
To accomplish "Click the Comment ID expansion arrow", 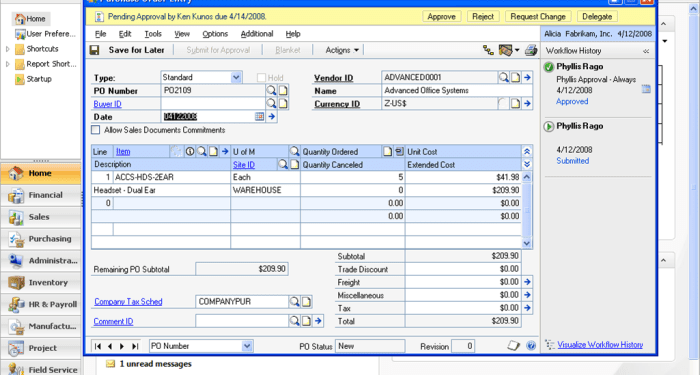I will [318, 321].
